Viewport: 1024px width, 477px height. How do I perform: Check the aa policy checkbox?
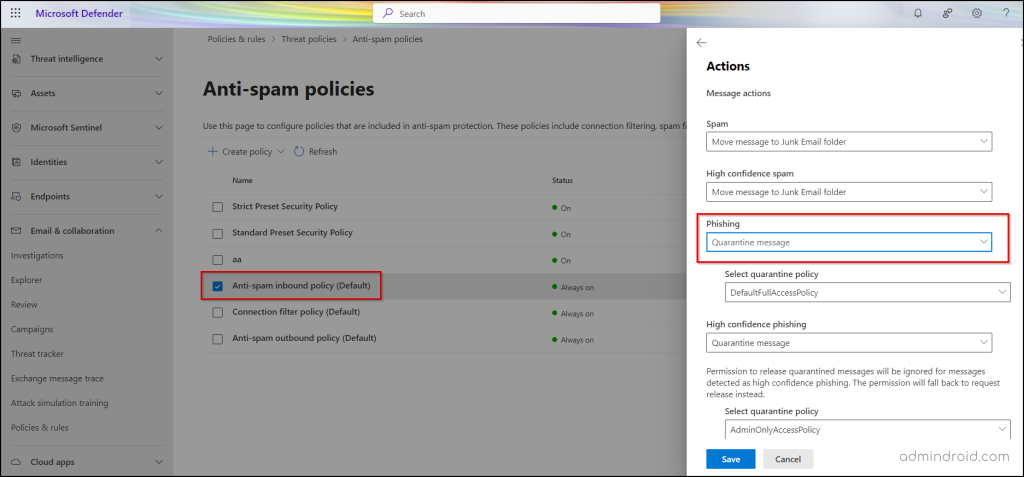pyautogui.click(x=217, y=259)
